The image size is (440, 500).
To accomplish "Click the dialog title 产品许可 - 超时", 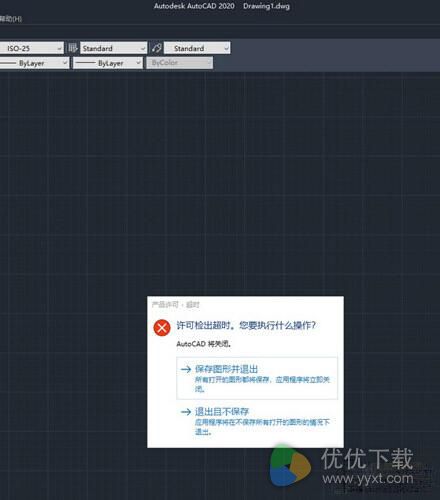I will (x=175, y=304).
